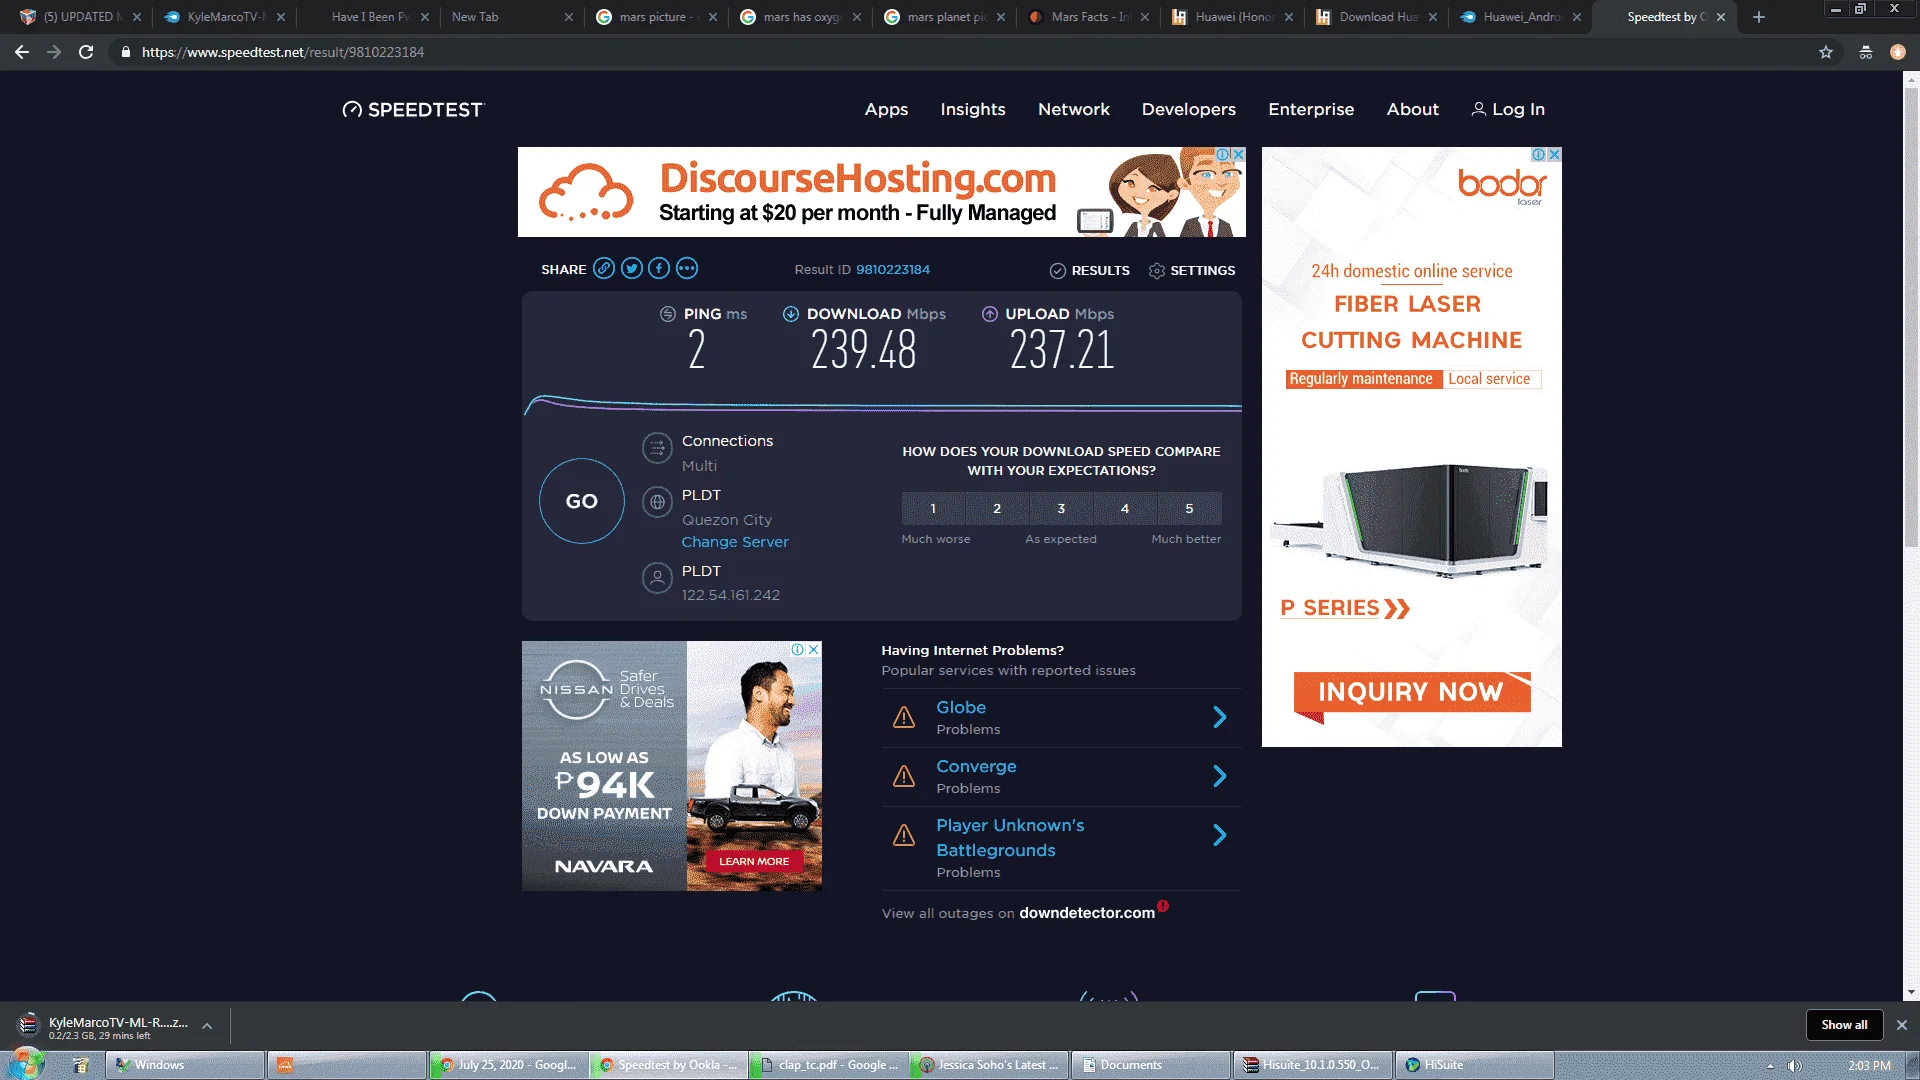Viewport: 1920px width, 1080px height.
Task: Open downdetector.com link
Action: click(x=1087, y=913)
